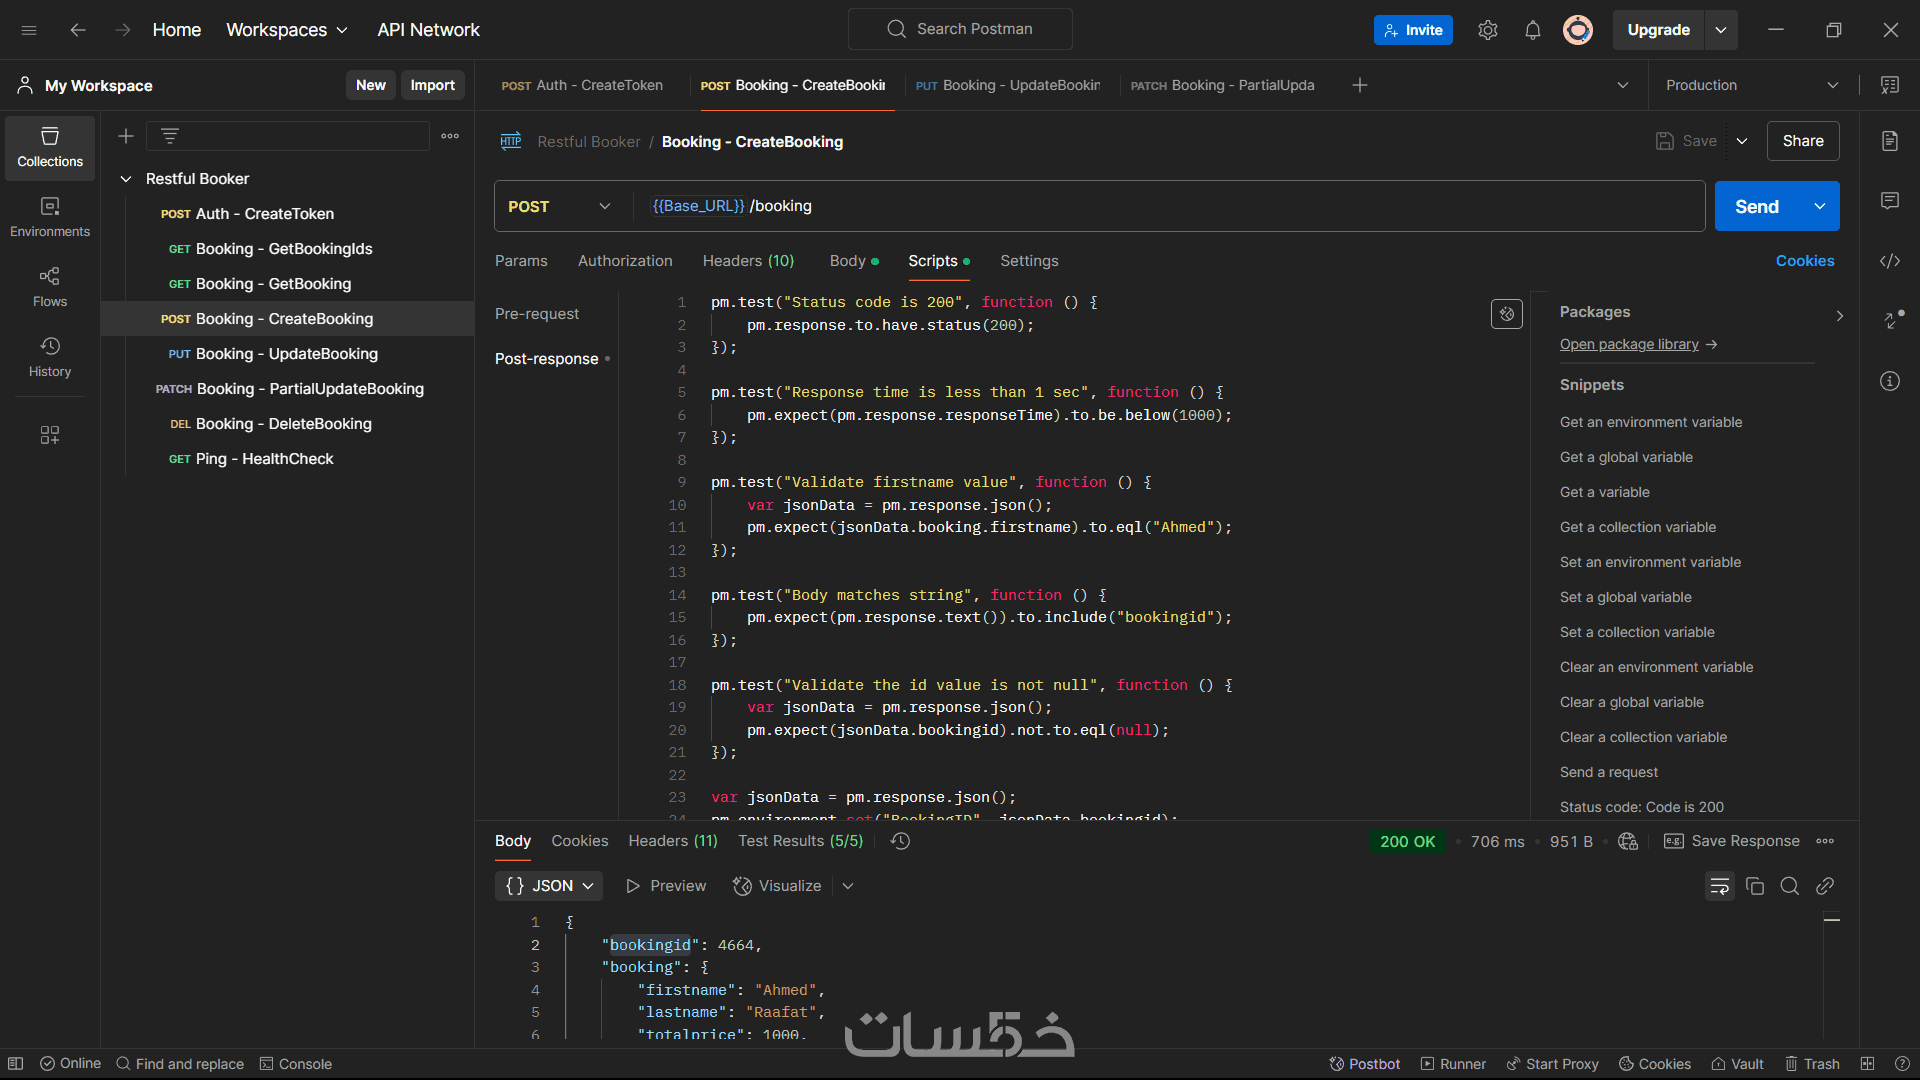Search in response using magnifier icon
The width and height of the screenshot is (1920, 1080).
pyautogui.click(x=1789, y=886)
